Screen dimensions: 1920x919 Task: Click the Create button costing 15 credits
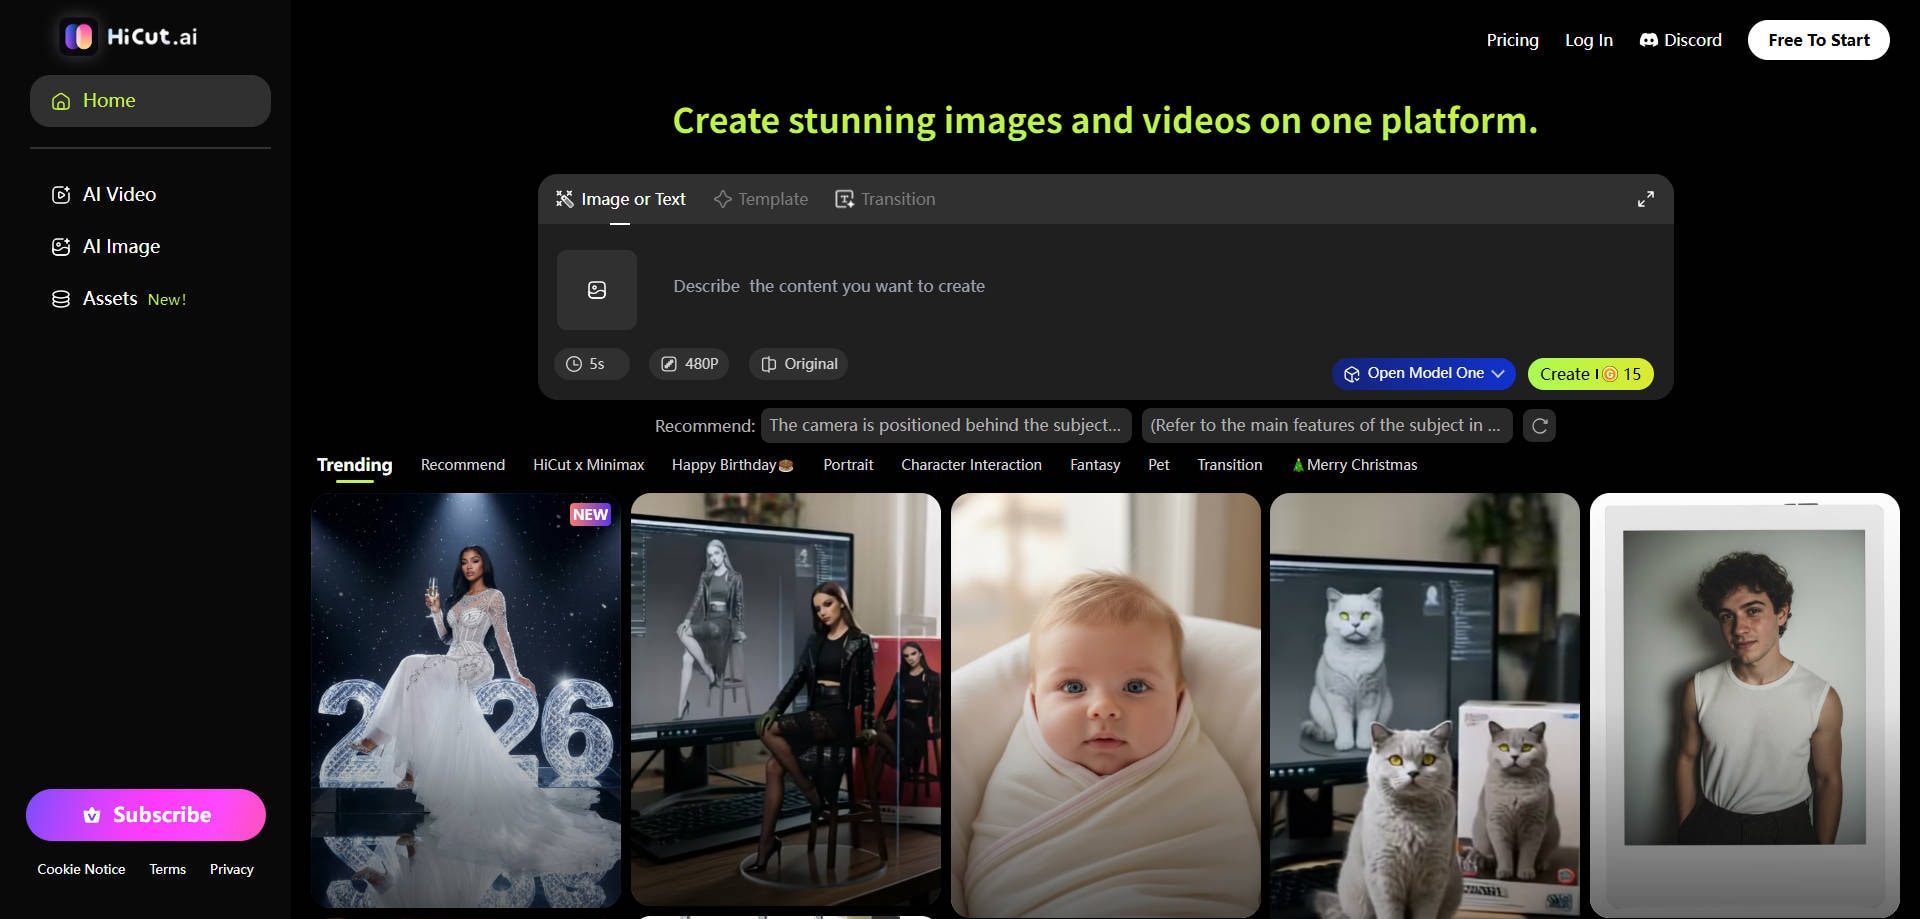coord(1590,374)
